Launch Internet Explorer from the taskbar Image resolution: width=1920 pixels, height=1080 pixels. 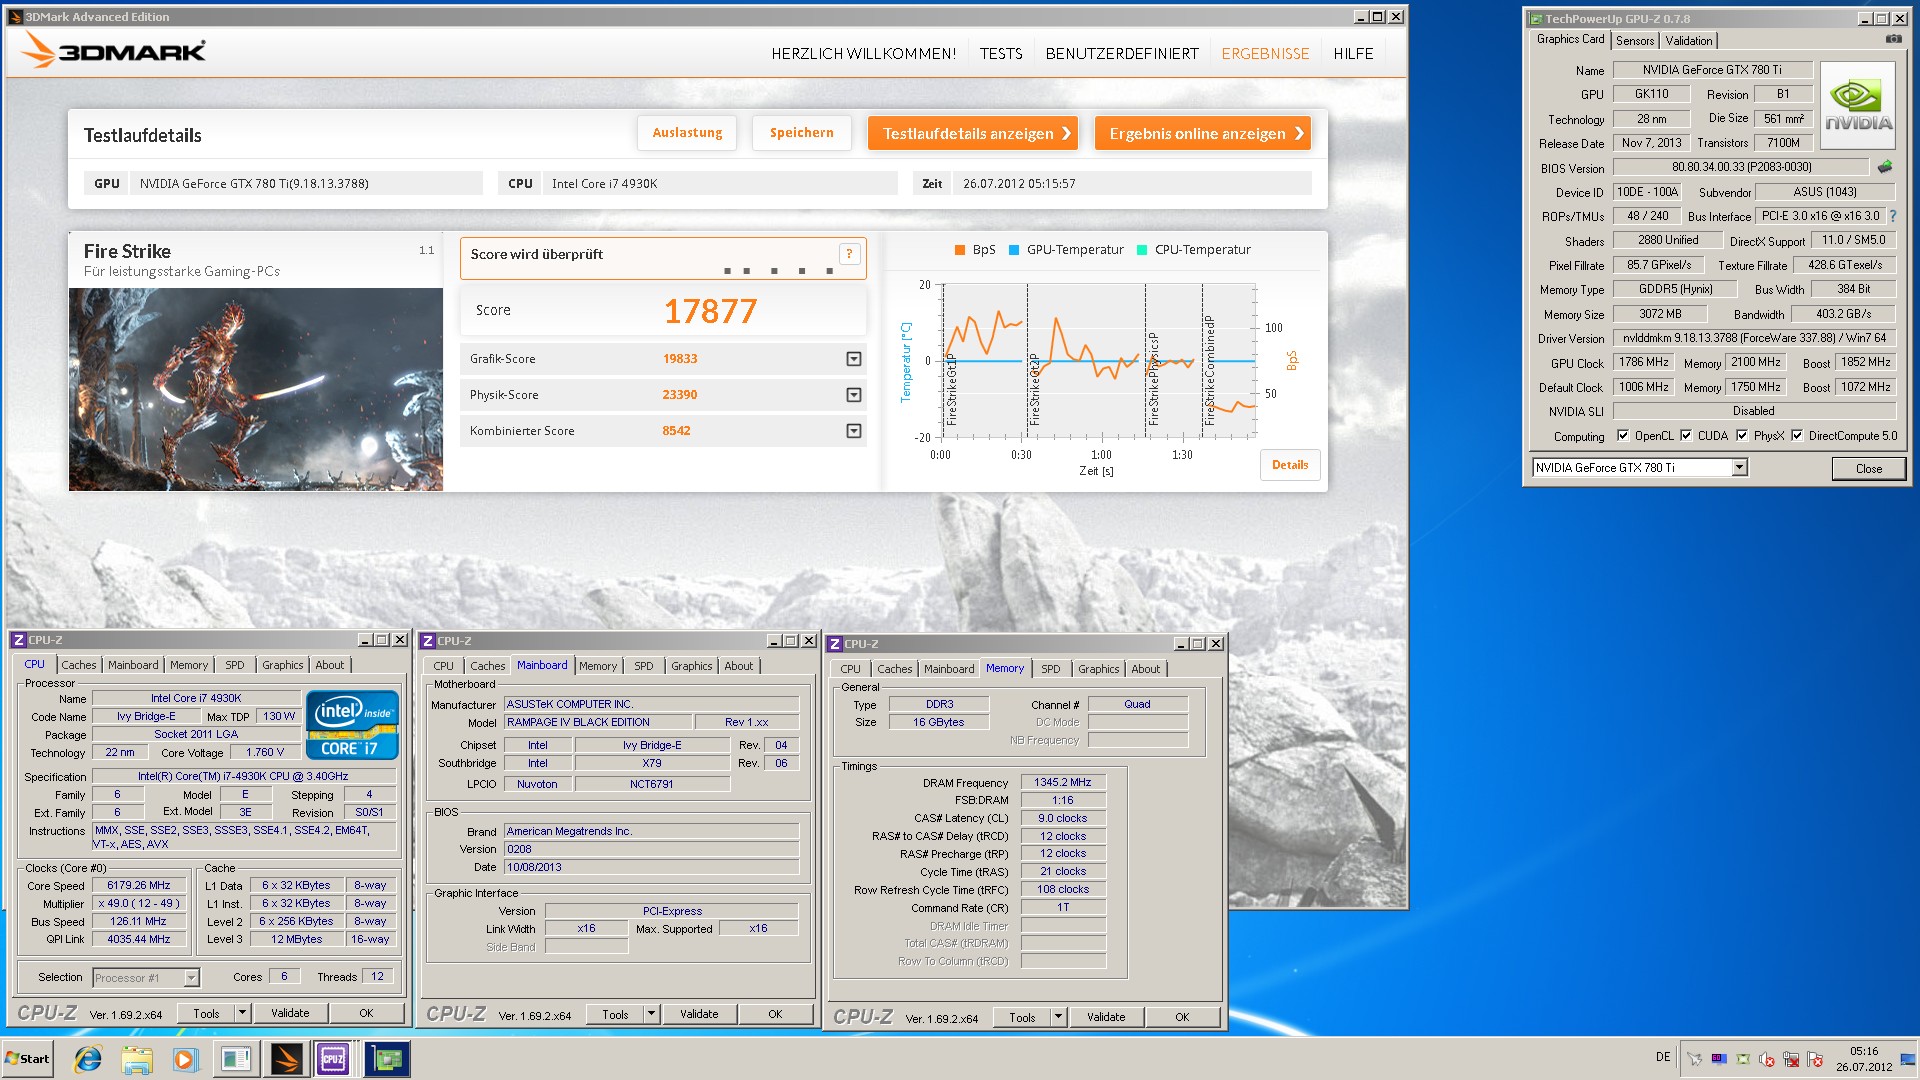coord(88,1059)
